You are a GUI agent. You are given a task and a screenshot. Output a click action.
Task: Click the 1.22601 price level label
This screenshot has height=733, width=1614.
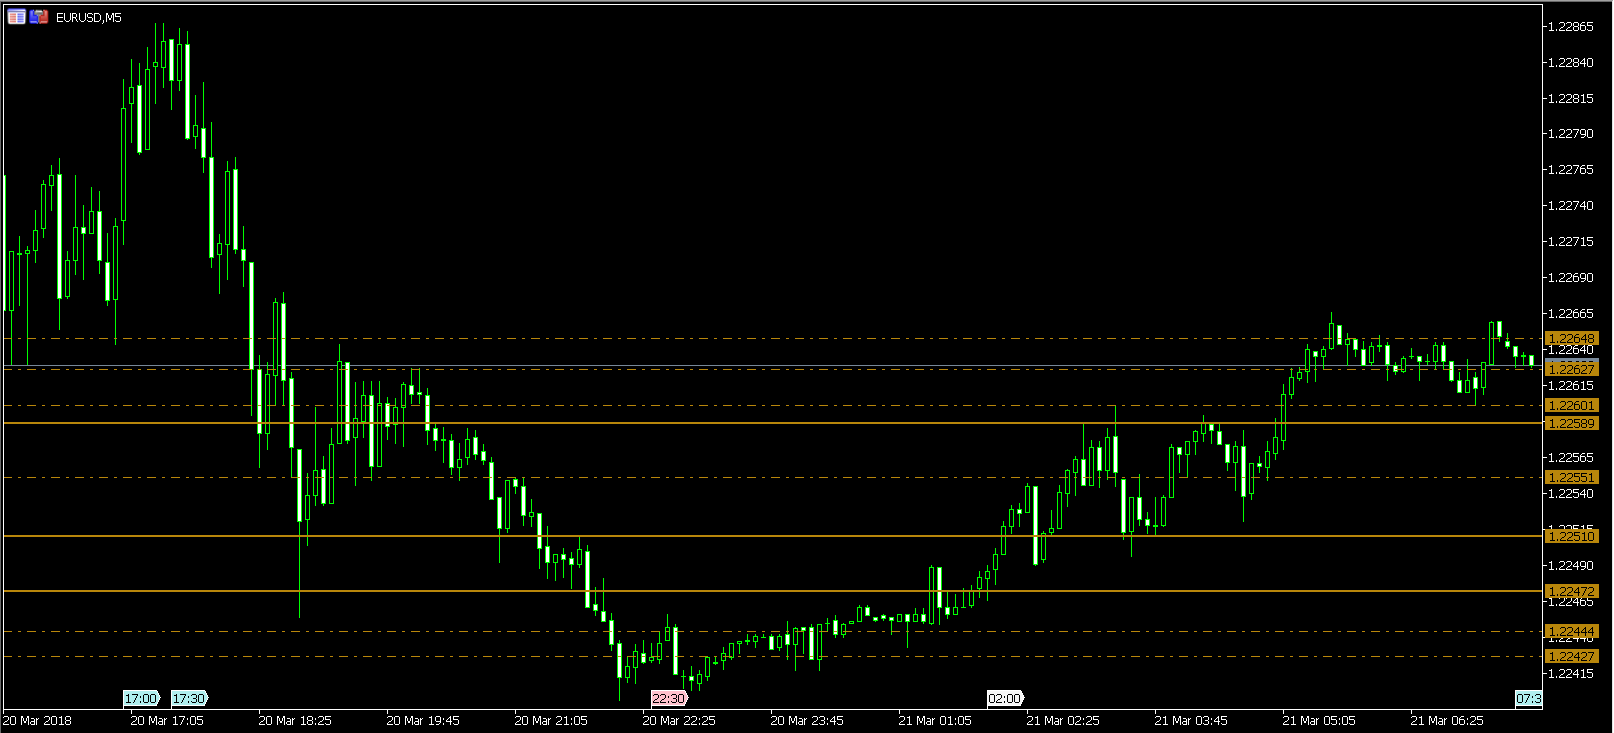pyautogui.click(x=1571, y=405)
